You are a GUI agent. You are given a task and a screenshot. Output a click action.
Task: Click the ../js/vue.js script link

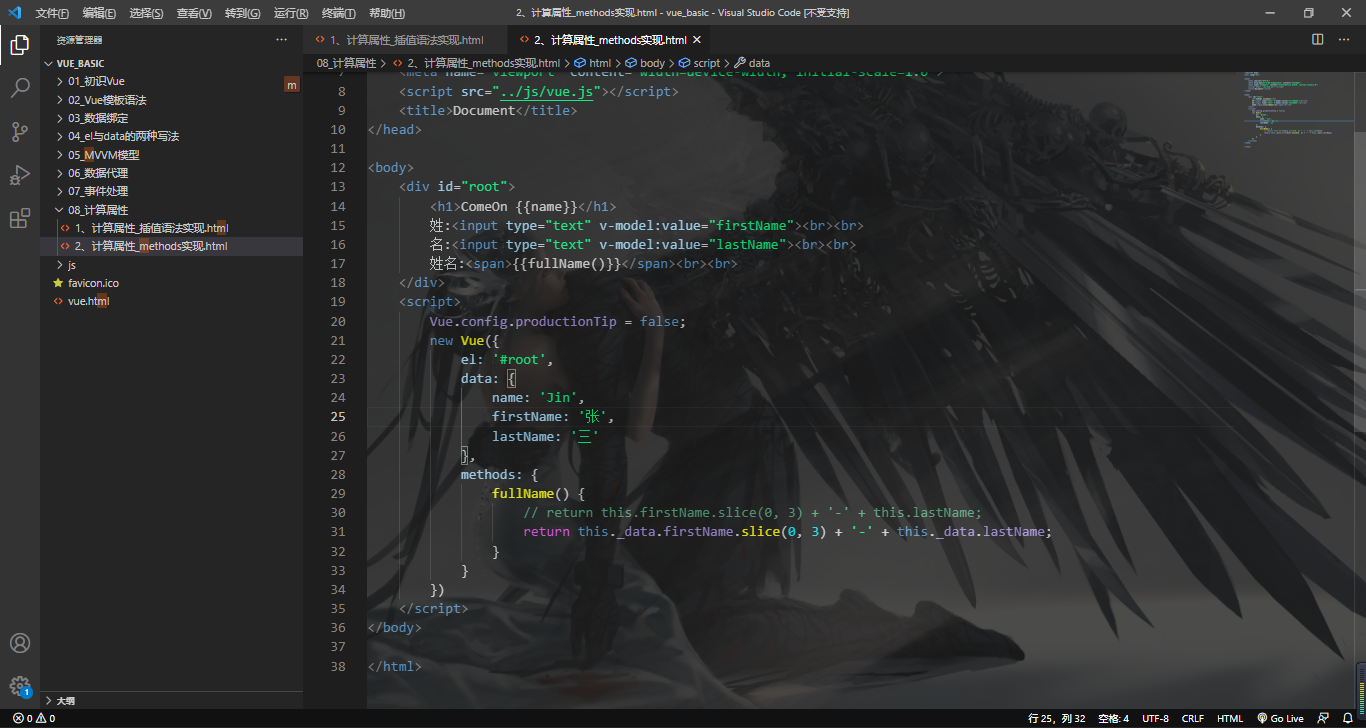pyautogui.click(x=547, y=91)
